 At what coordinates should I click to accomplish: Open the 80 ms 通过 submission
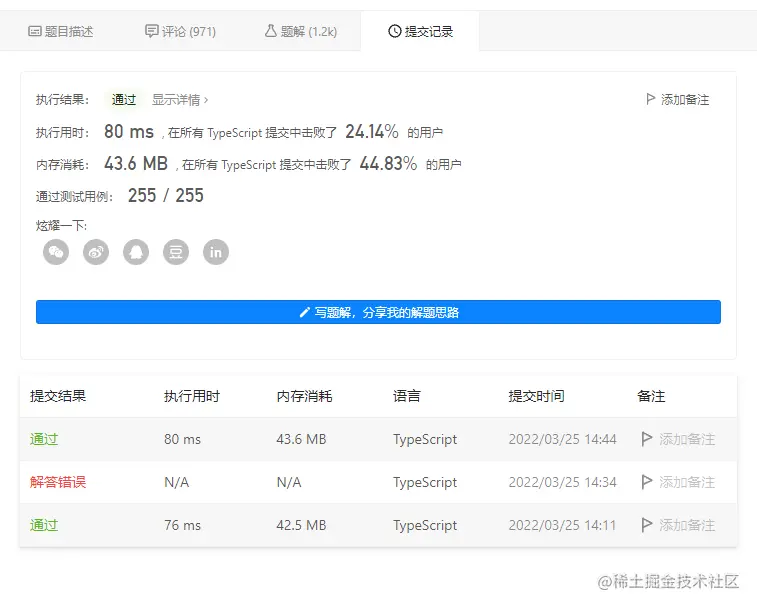[x=44, y=439]
